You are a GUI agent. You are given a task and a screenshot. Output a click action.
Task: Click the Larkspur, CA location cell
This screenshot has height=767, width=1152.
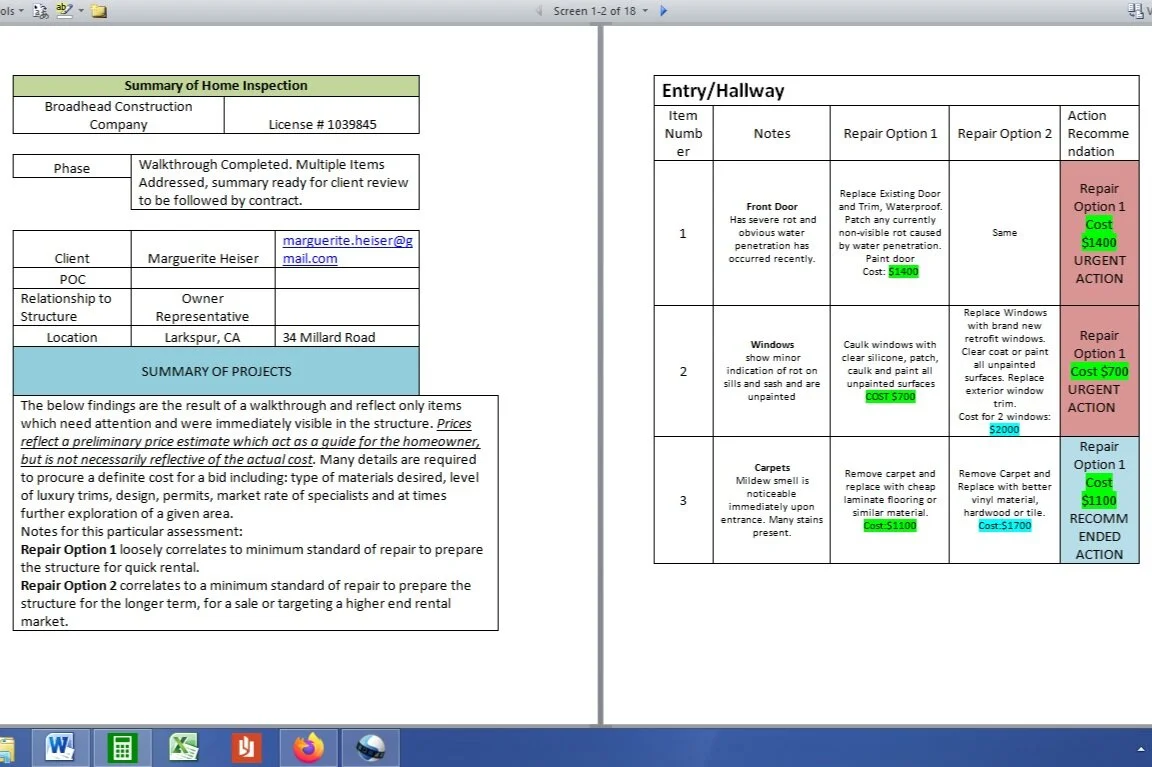click(203, 337)
